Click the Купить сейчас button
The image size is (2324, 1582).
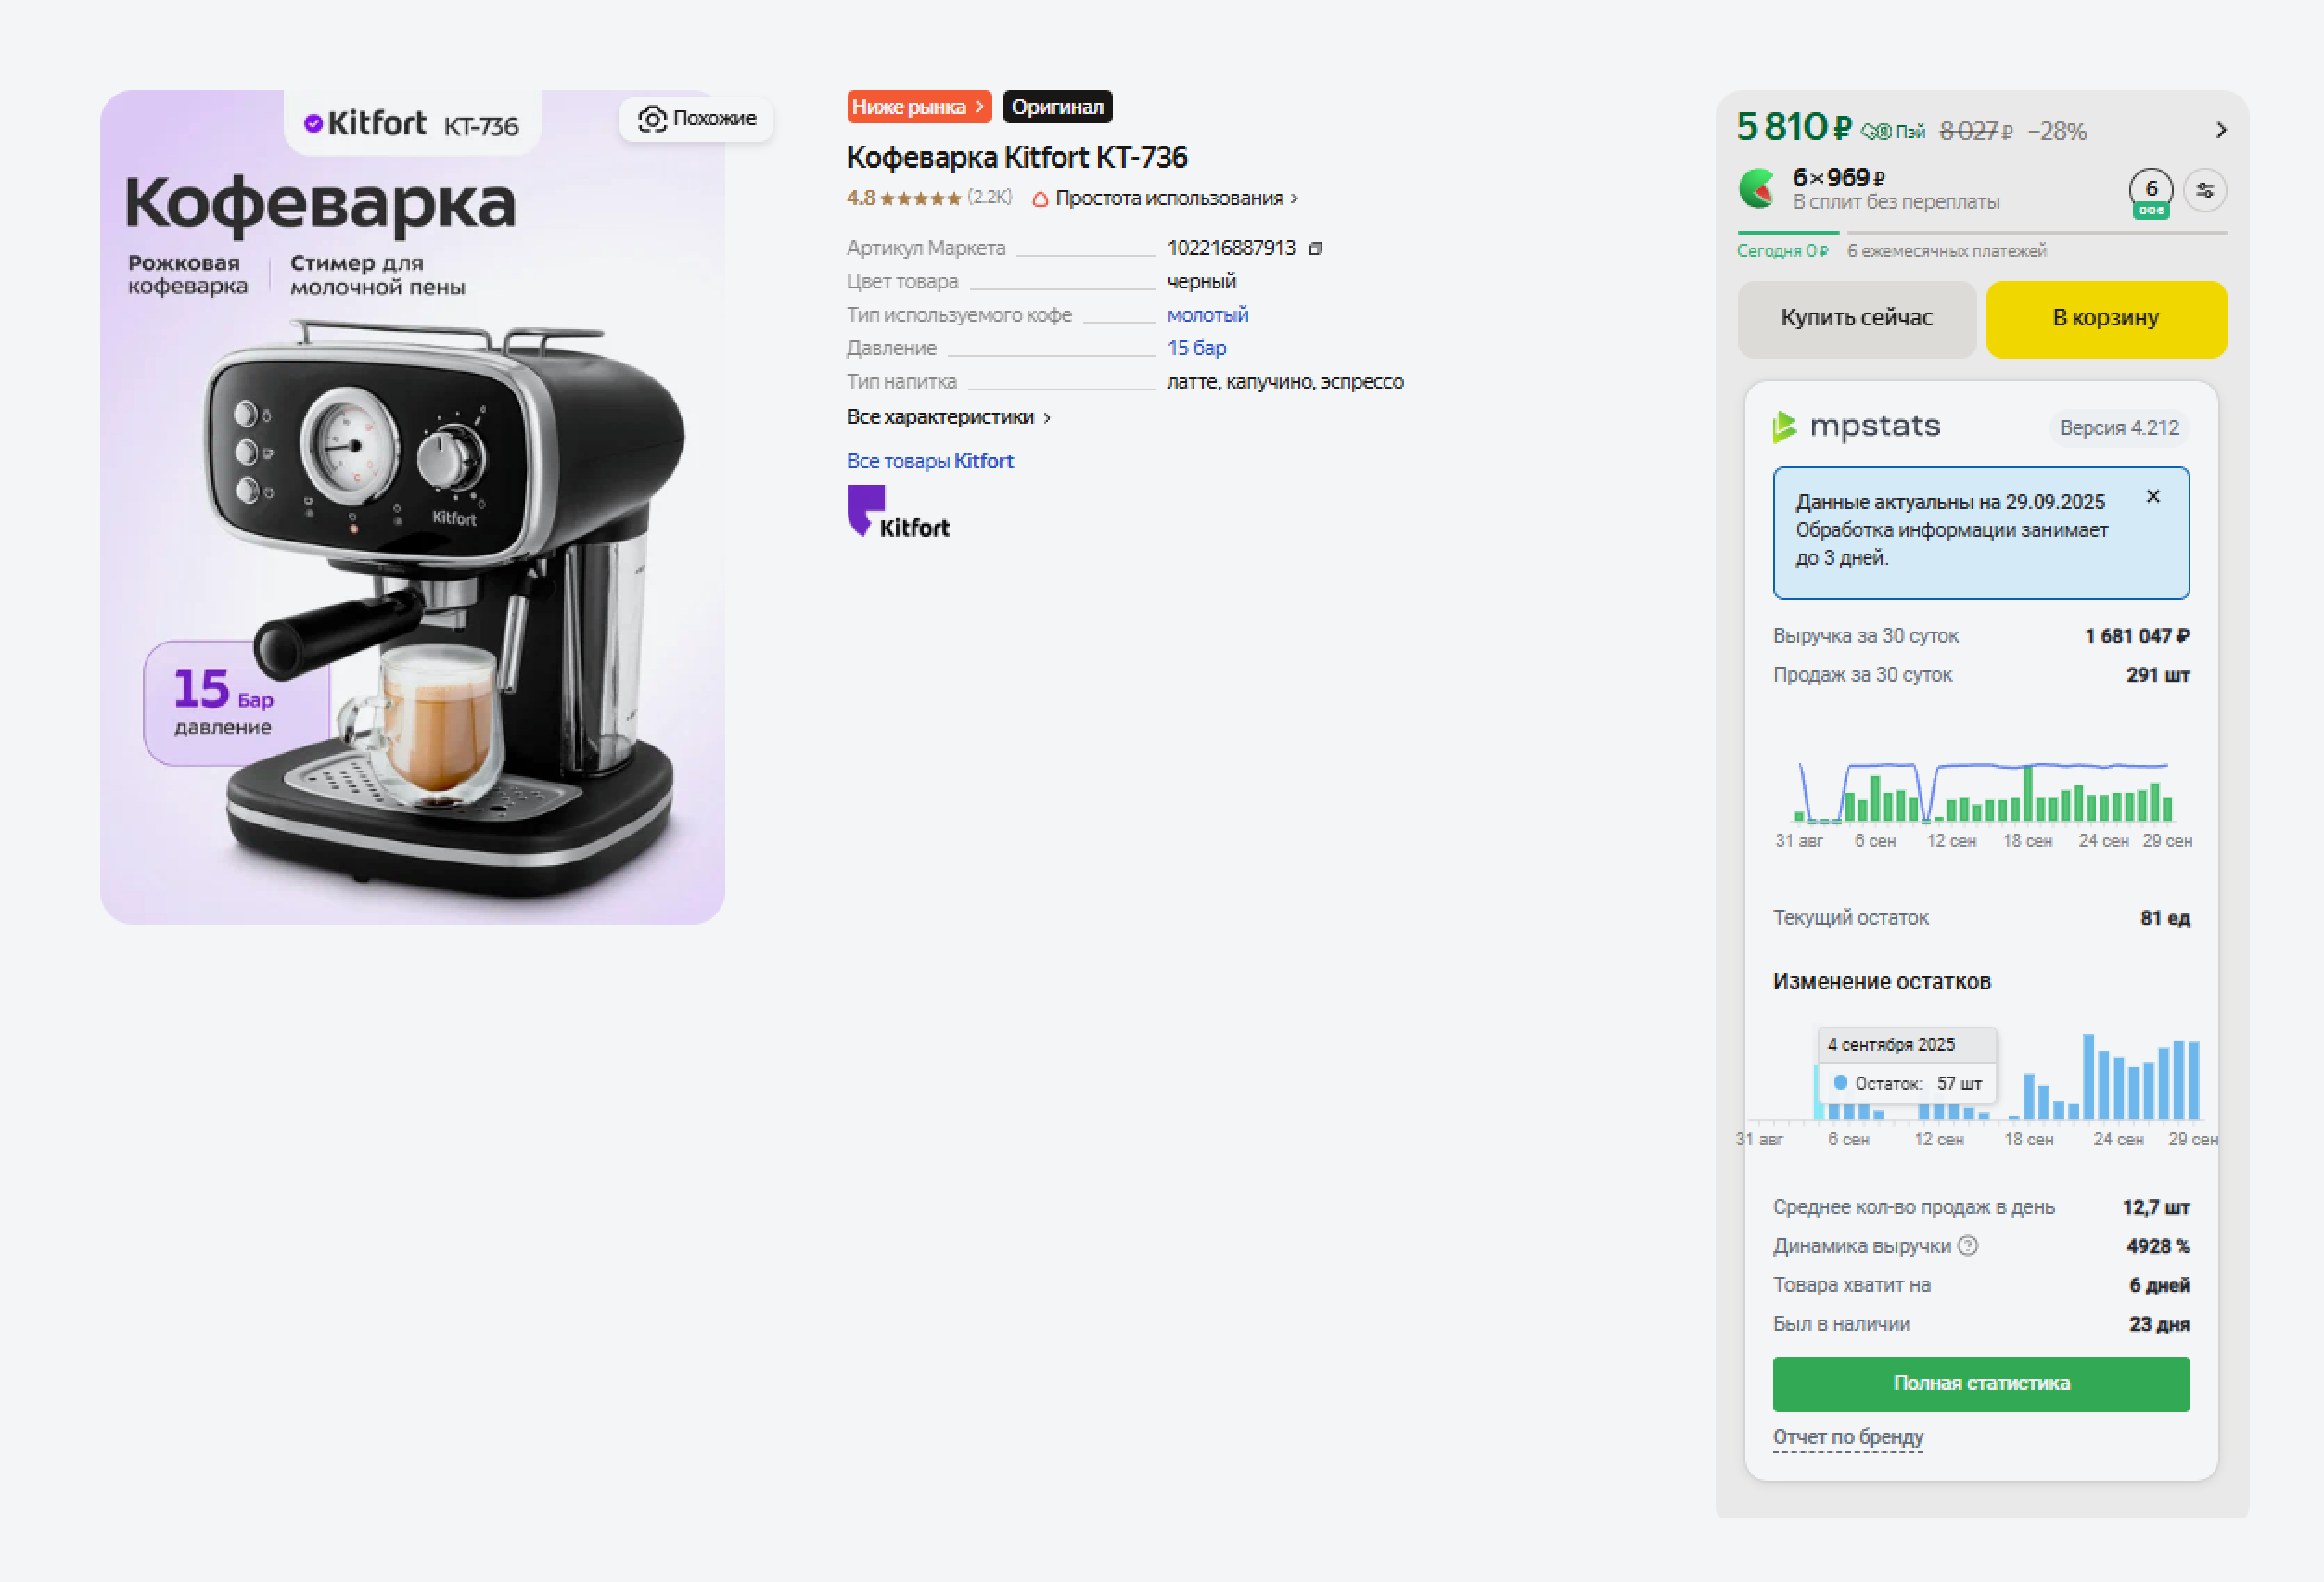coord(1856,318)
